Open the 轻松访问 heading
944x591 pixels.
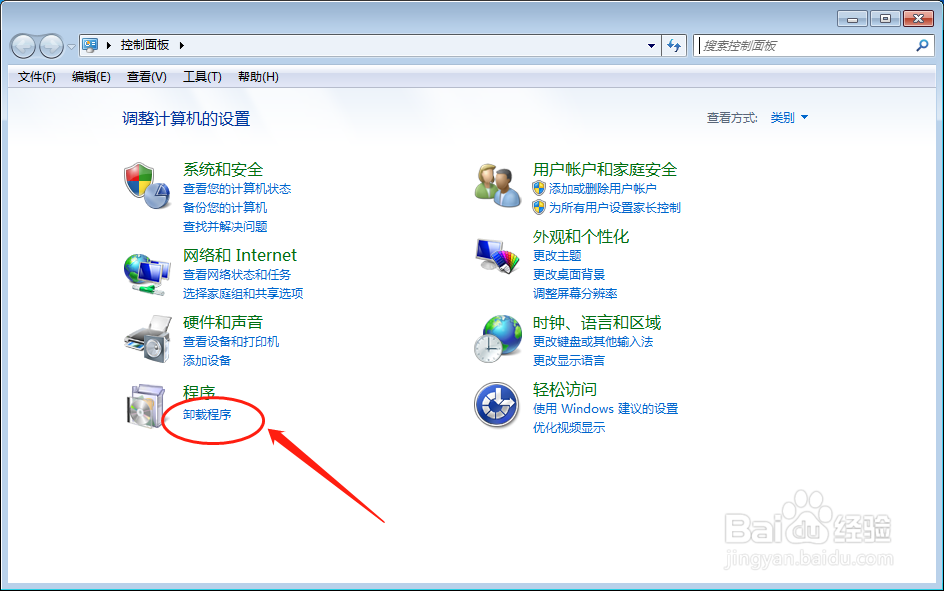[565, 389]
